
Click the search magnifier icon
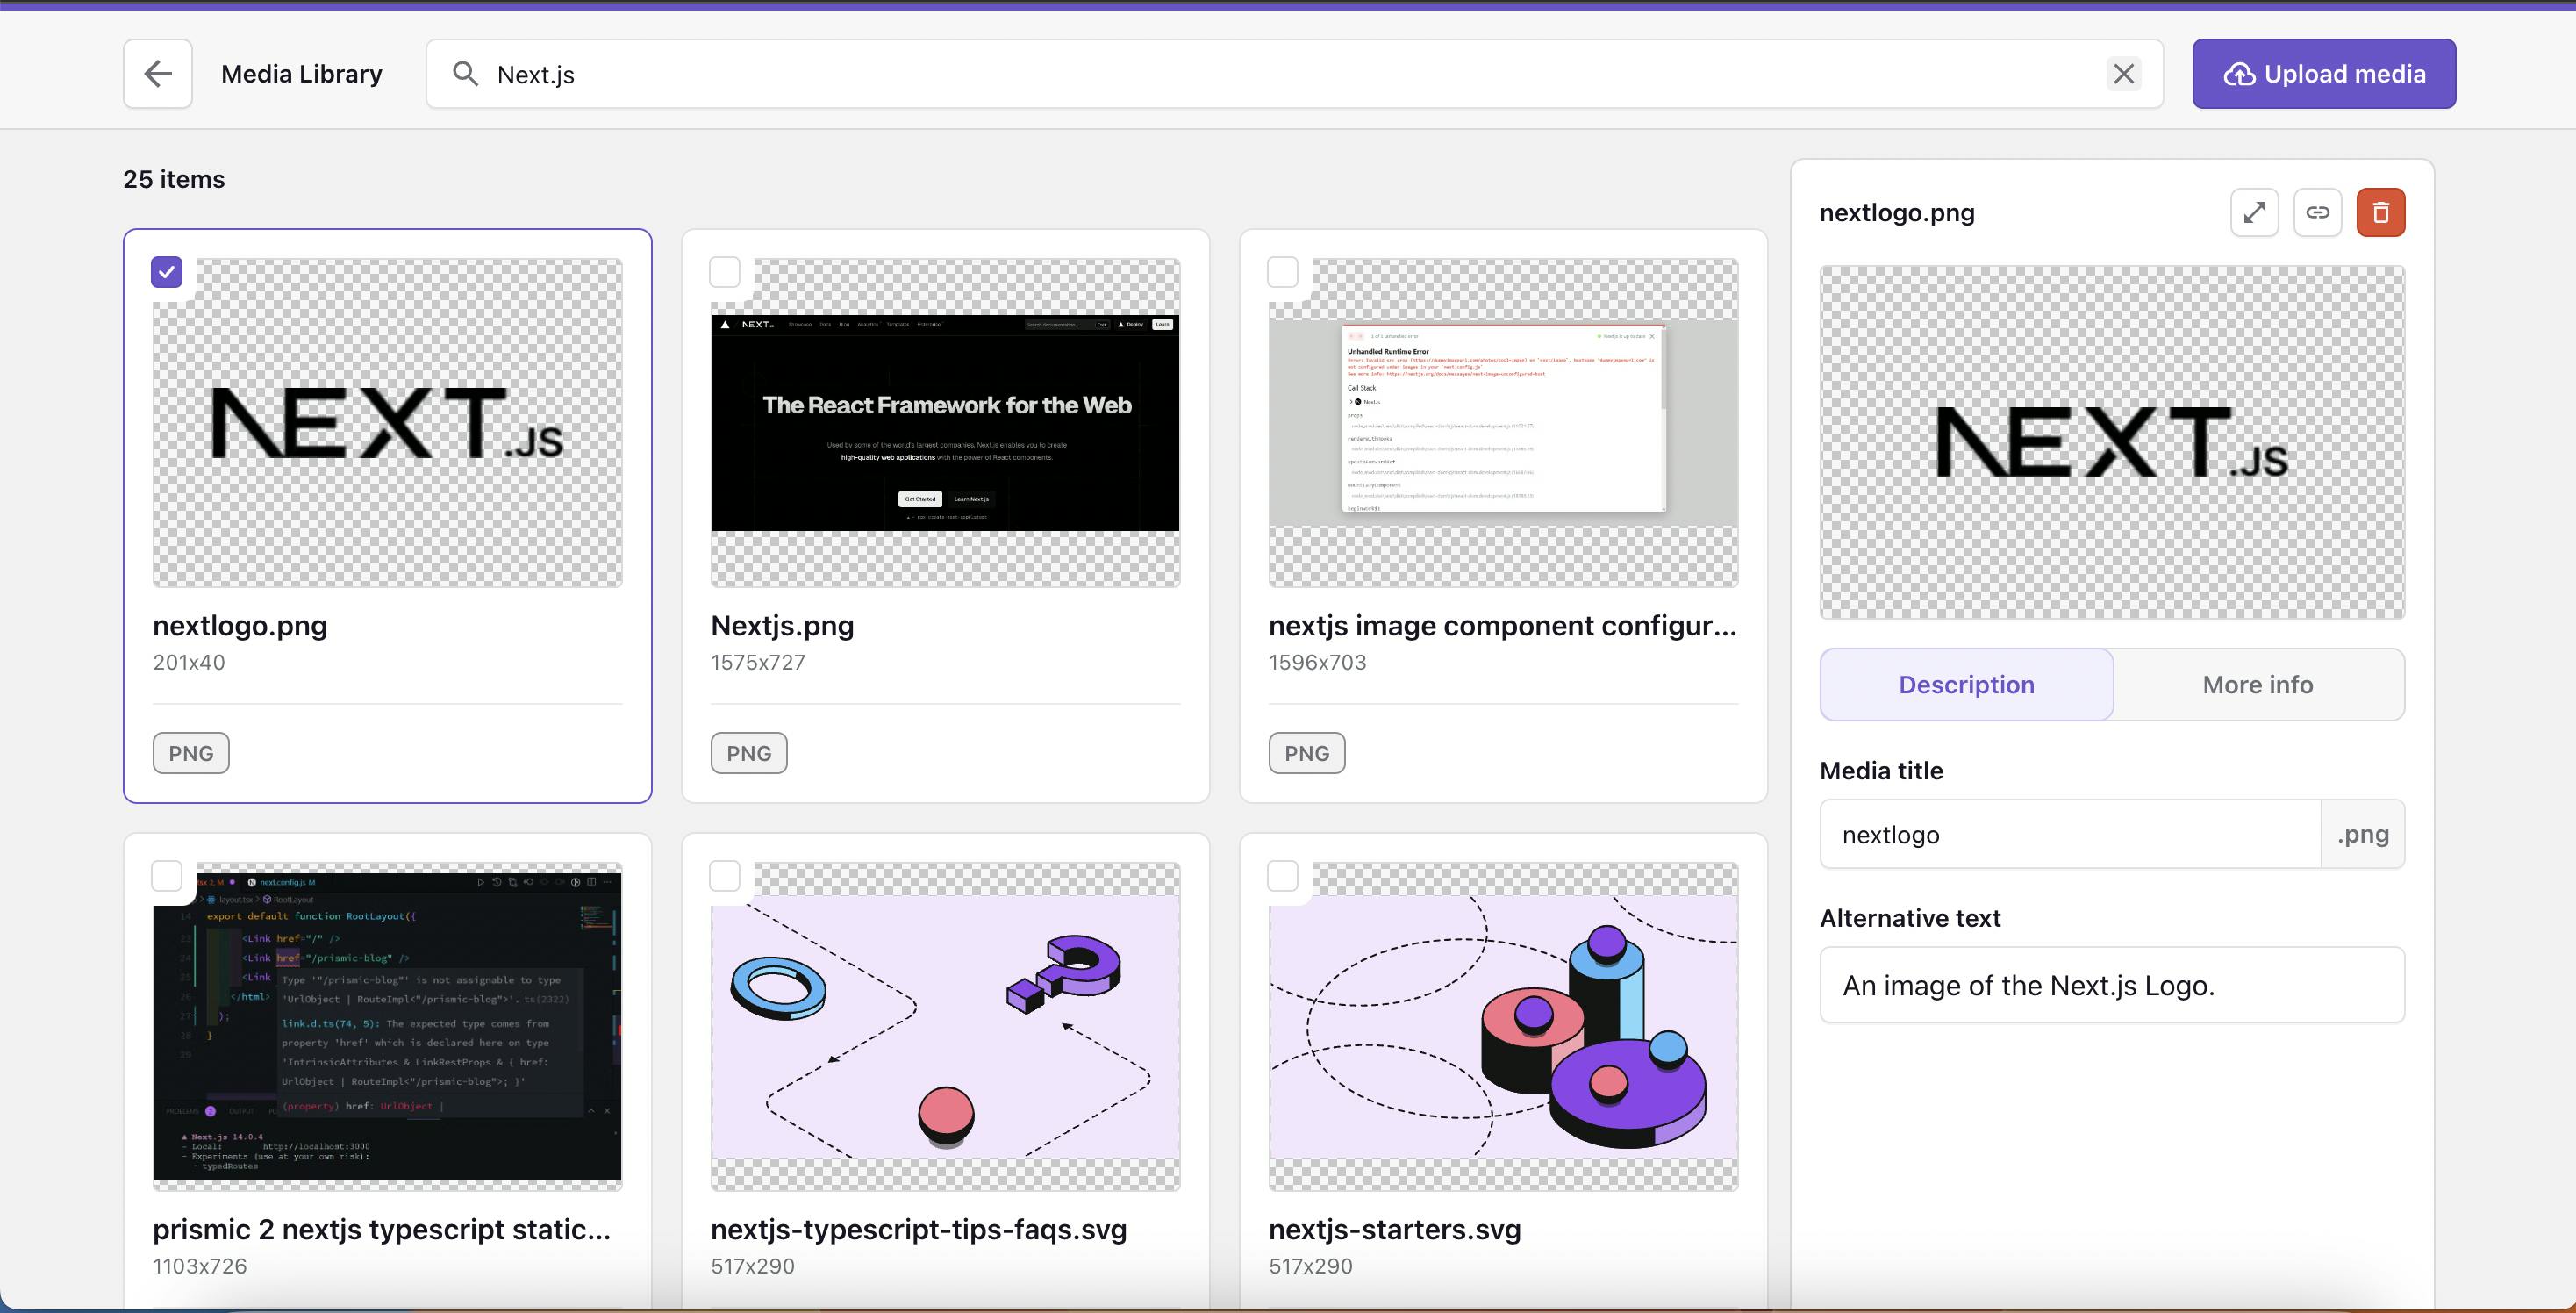(465, 74)
